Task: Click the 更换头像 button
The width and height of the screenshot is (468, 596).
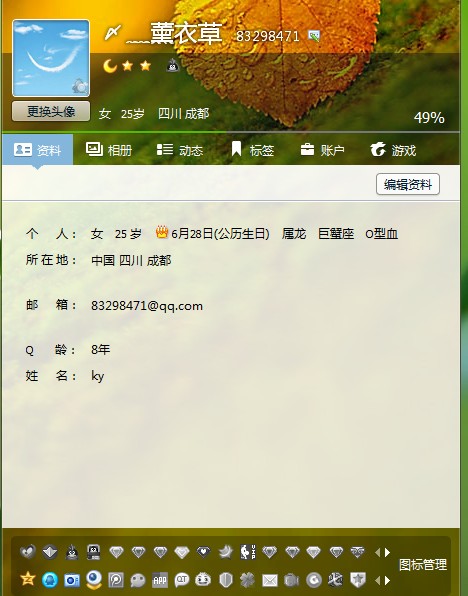Action: click(51, 111)
